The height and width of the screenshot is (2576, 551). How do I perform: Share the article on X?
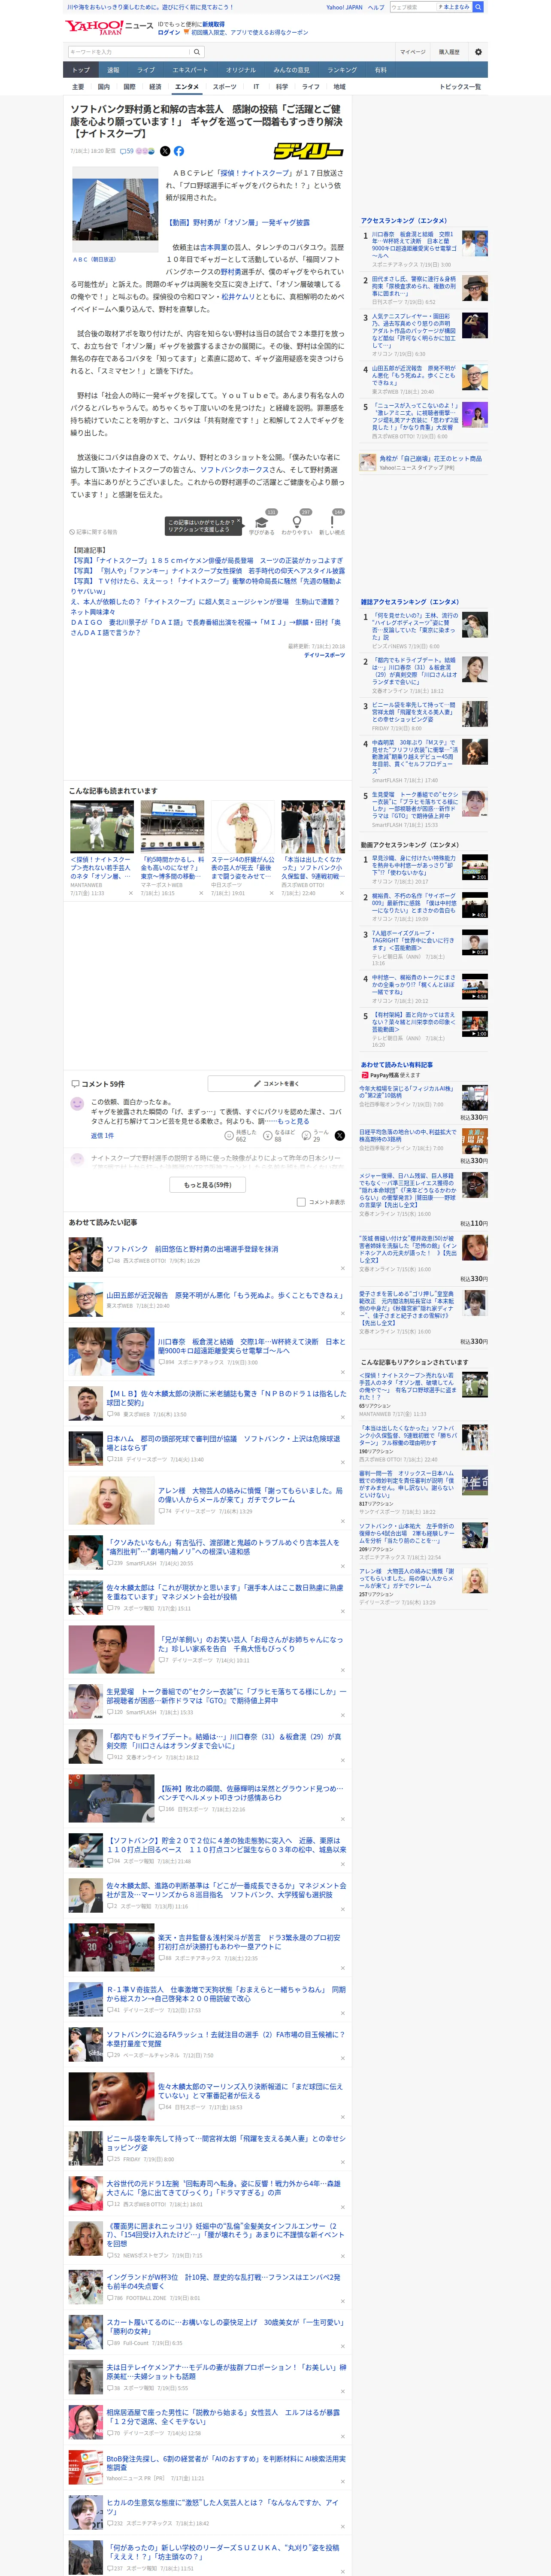(x=165, y=151)
